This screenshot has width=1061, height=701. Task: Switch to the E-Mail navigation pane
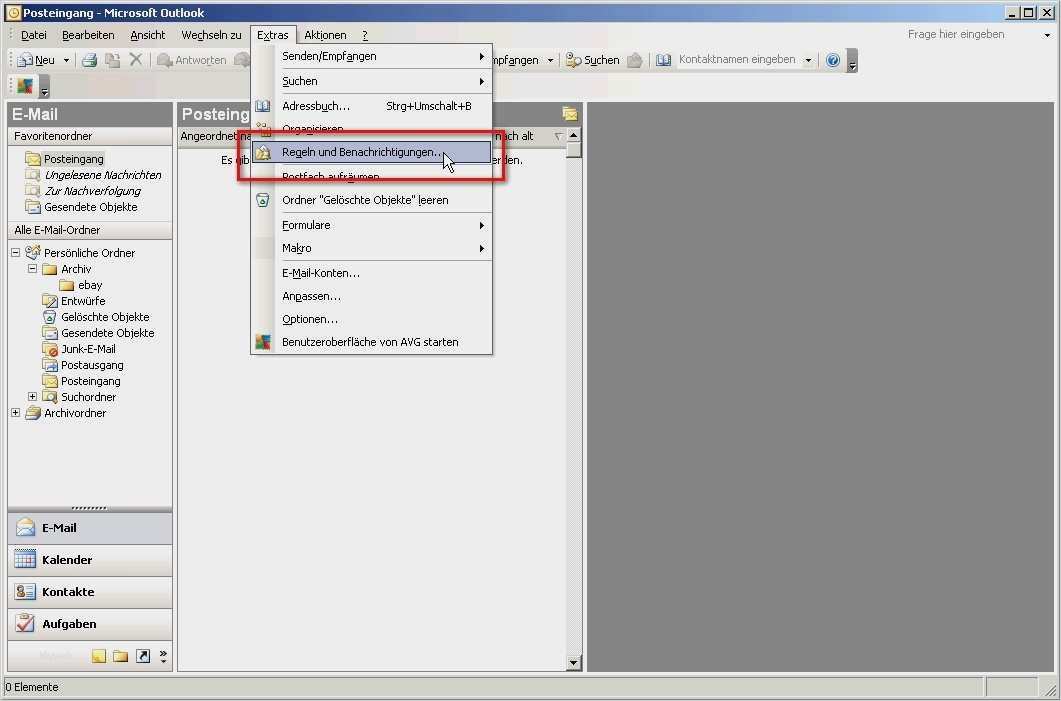[90, 528]
